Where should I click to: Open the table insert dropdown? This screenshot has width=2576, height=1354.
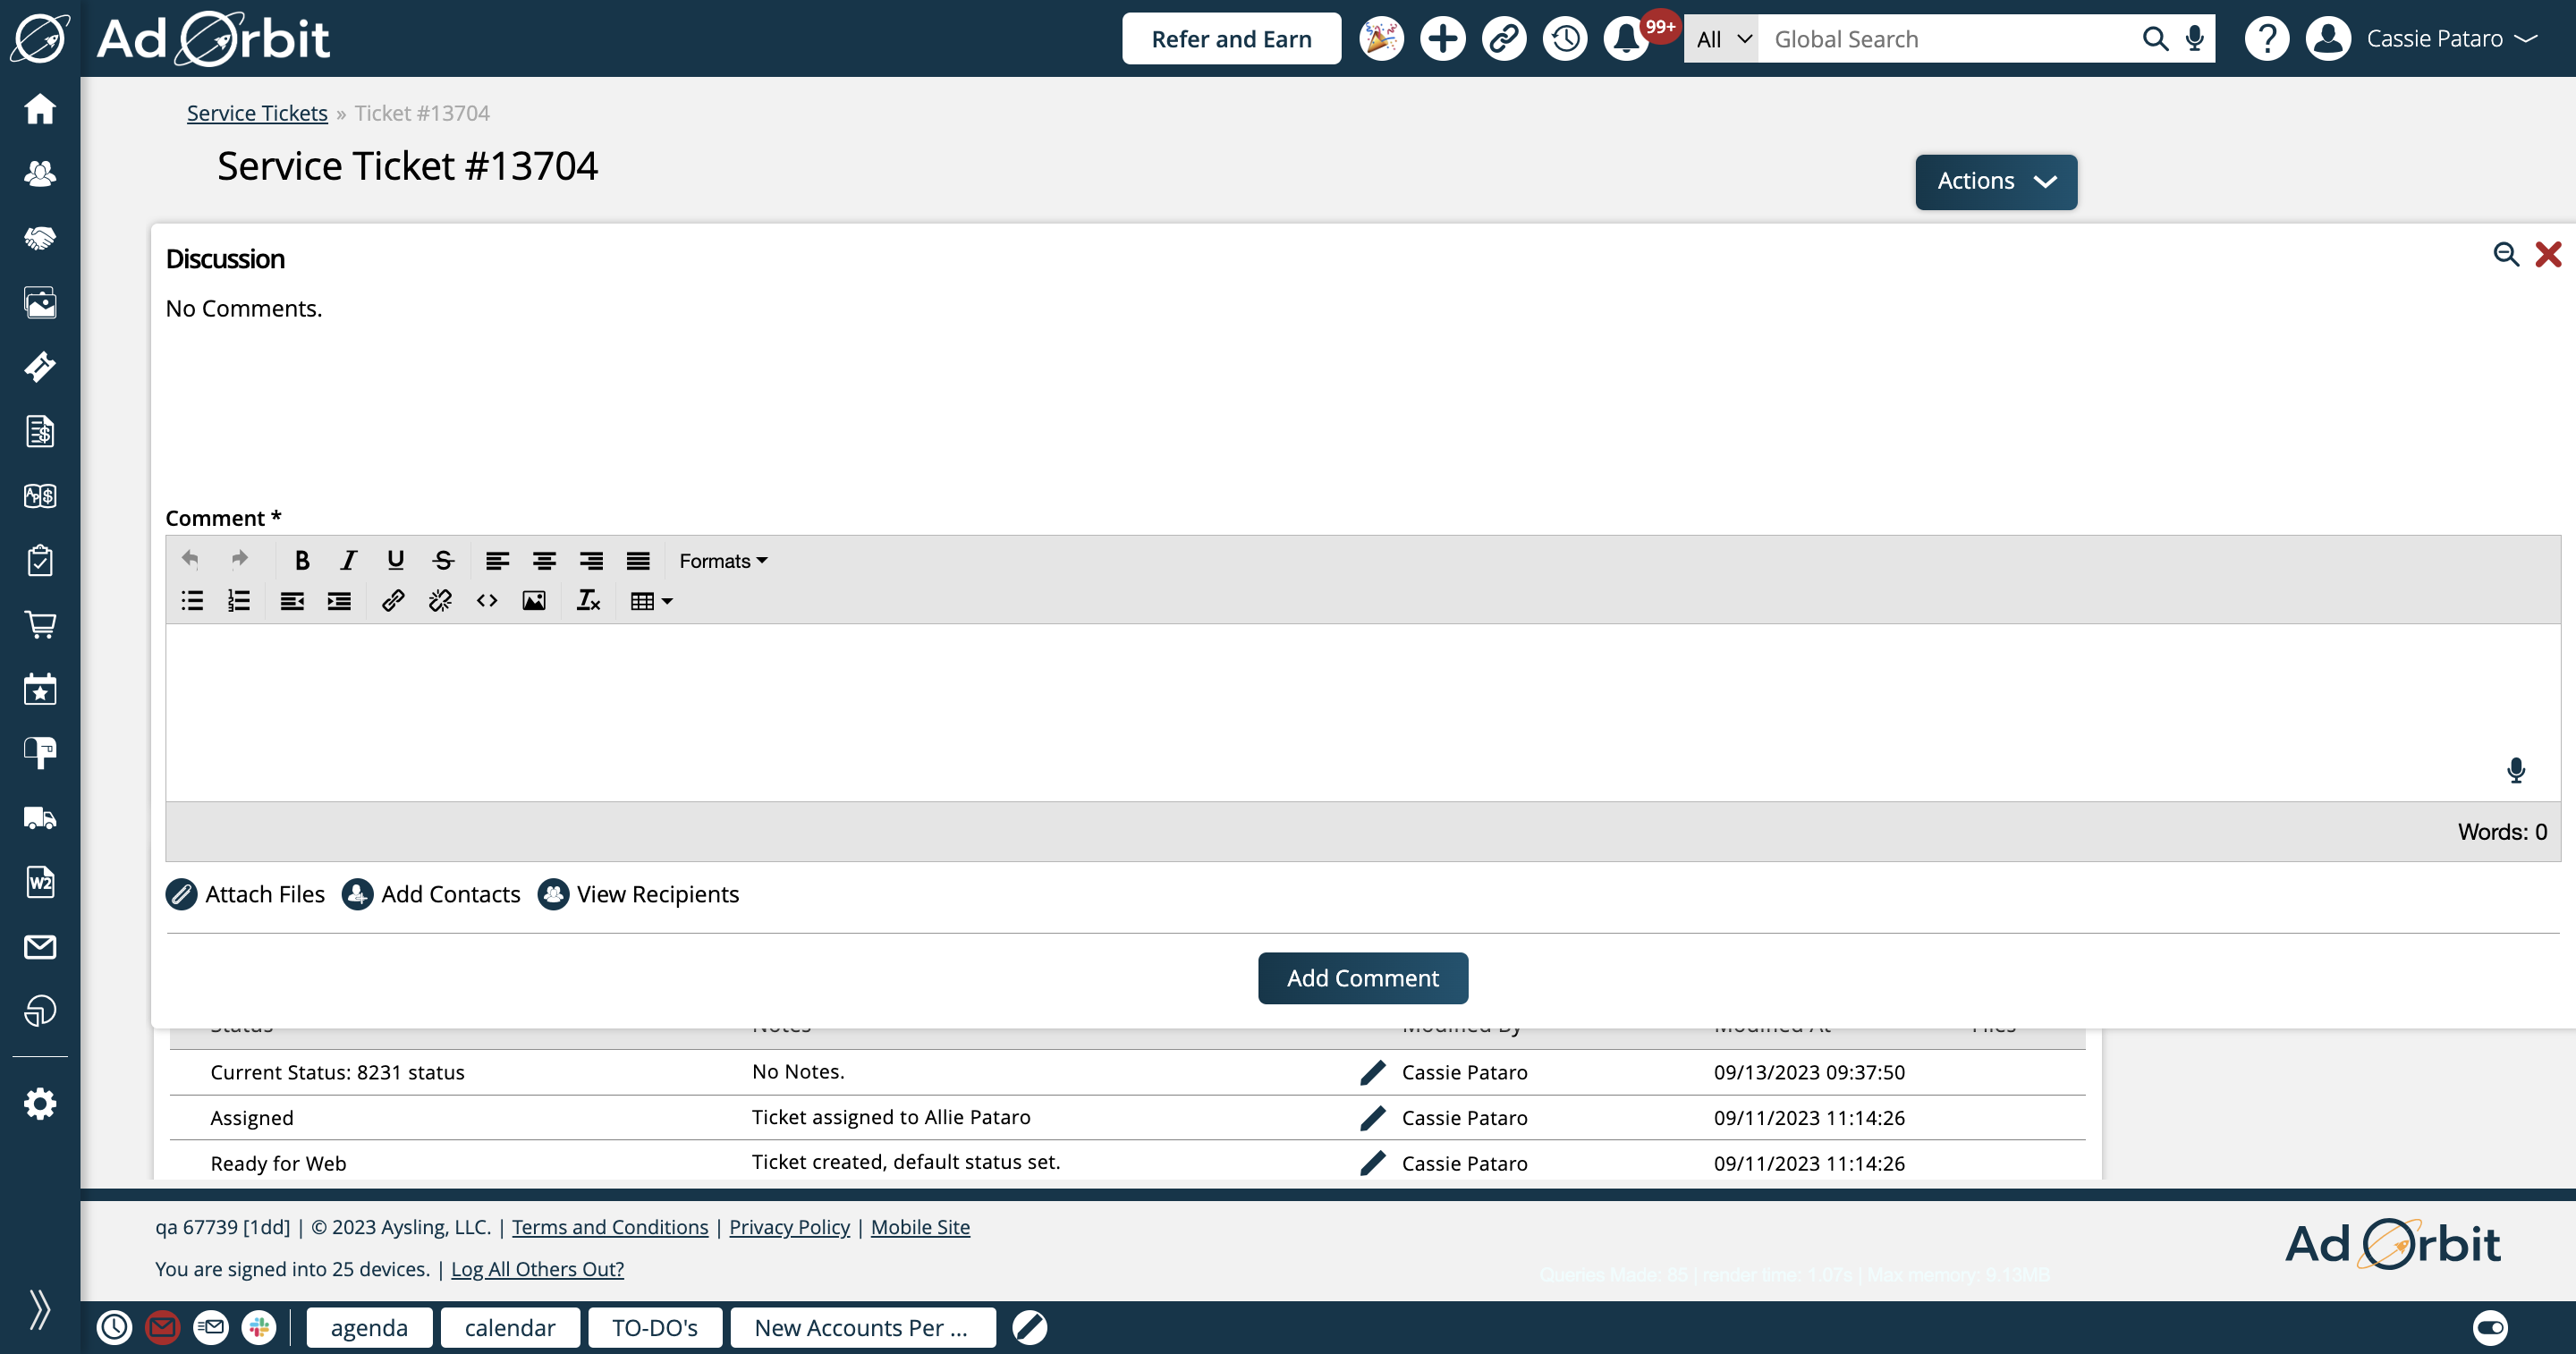coord(651,600)
